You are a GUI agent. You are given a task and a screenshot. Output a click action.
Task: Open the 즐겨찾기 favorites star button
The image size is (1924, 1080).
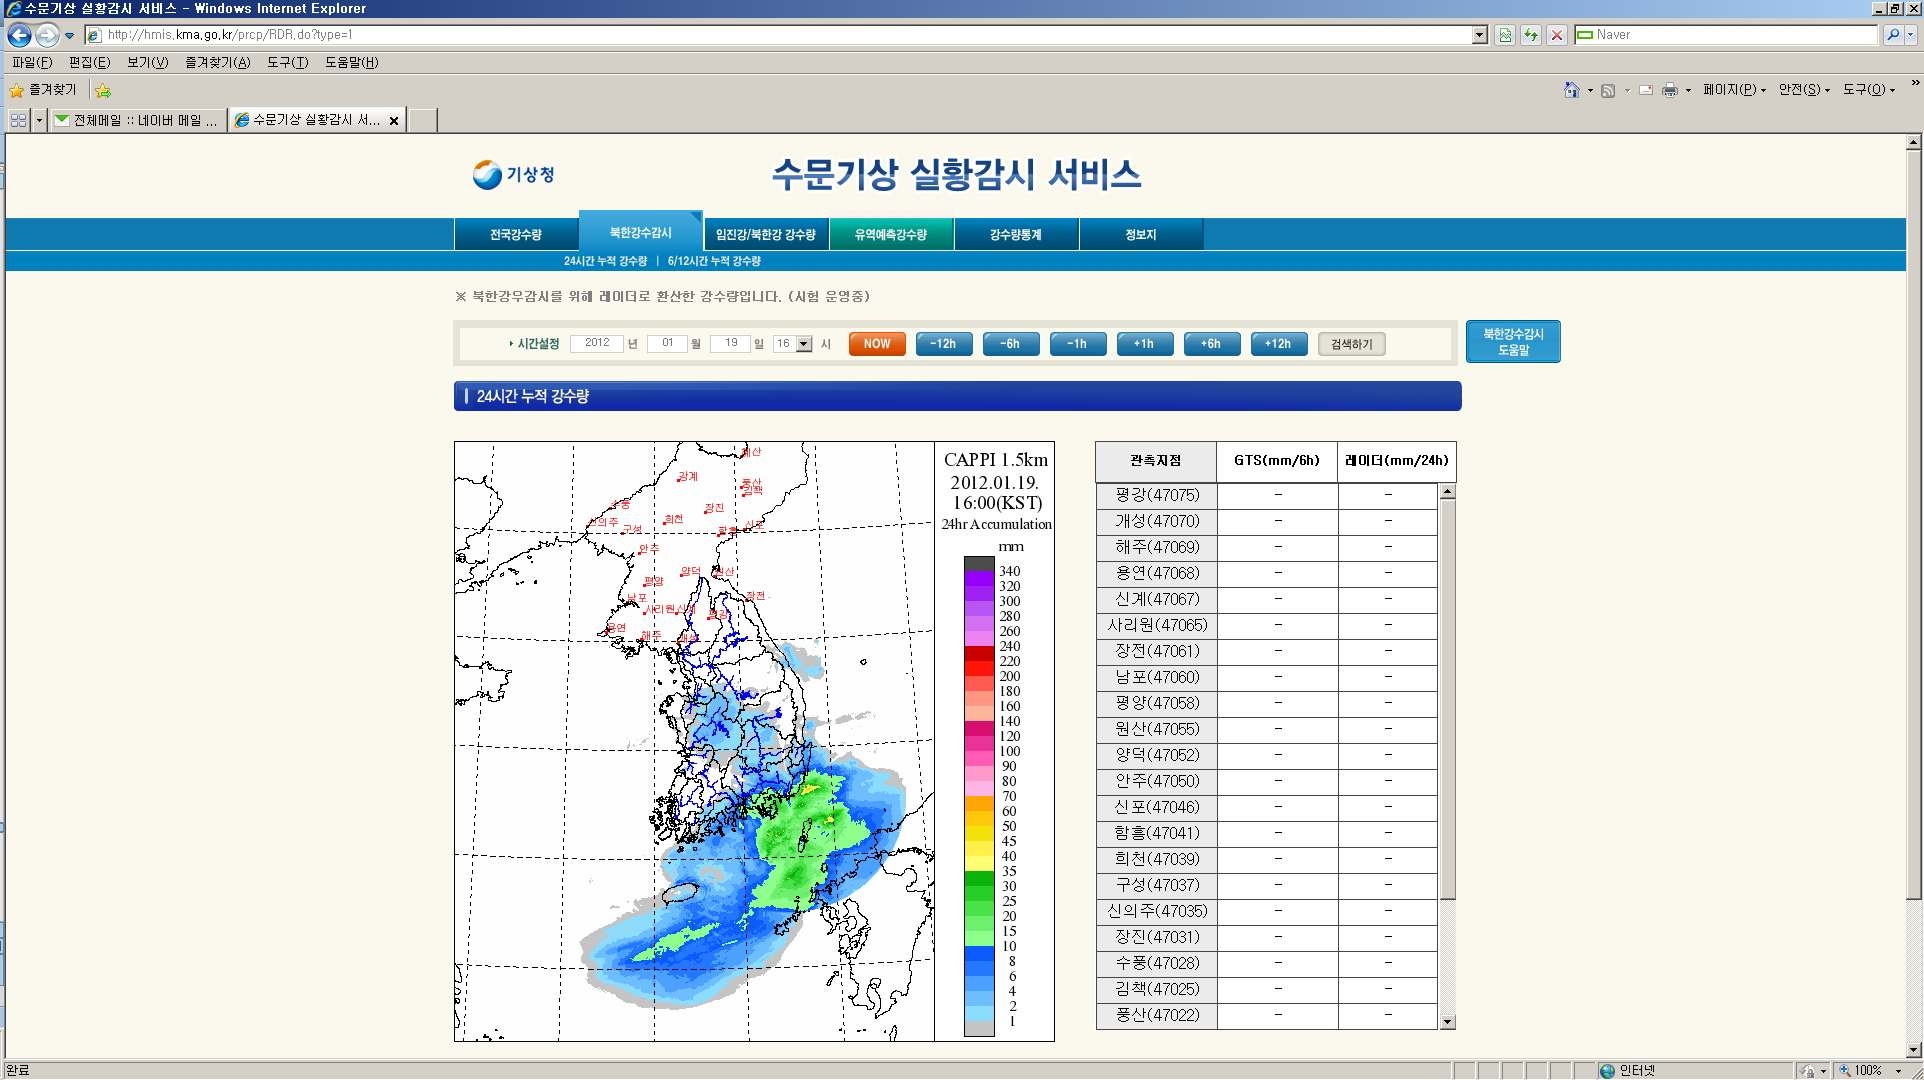43,90
